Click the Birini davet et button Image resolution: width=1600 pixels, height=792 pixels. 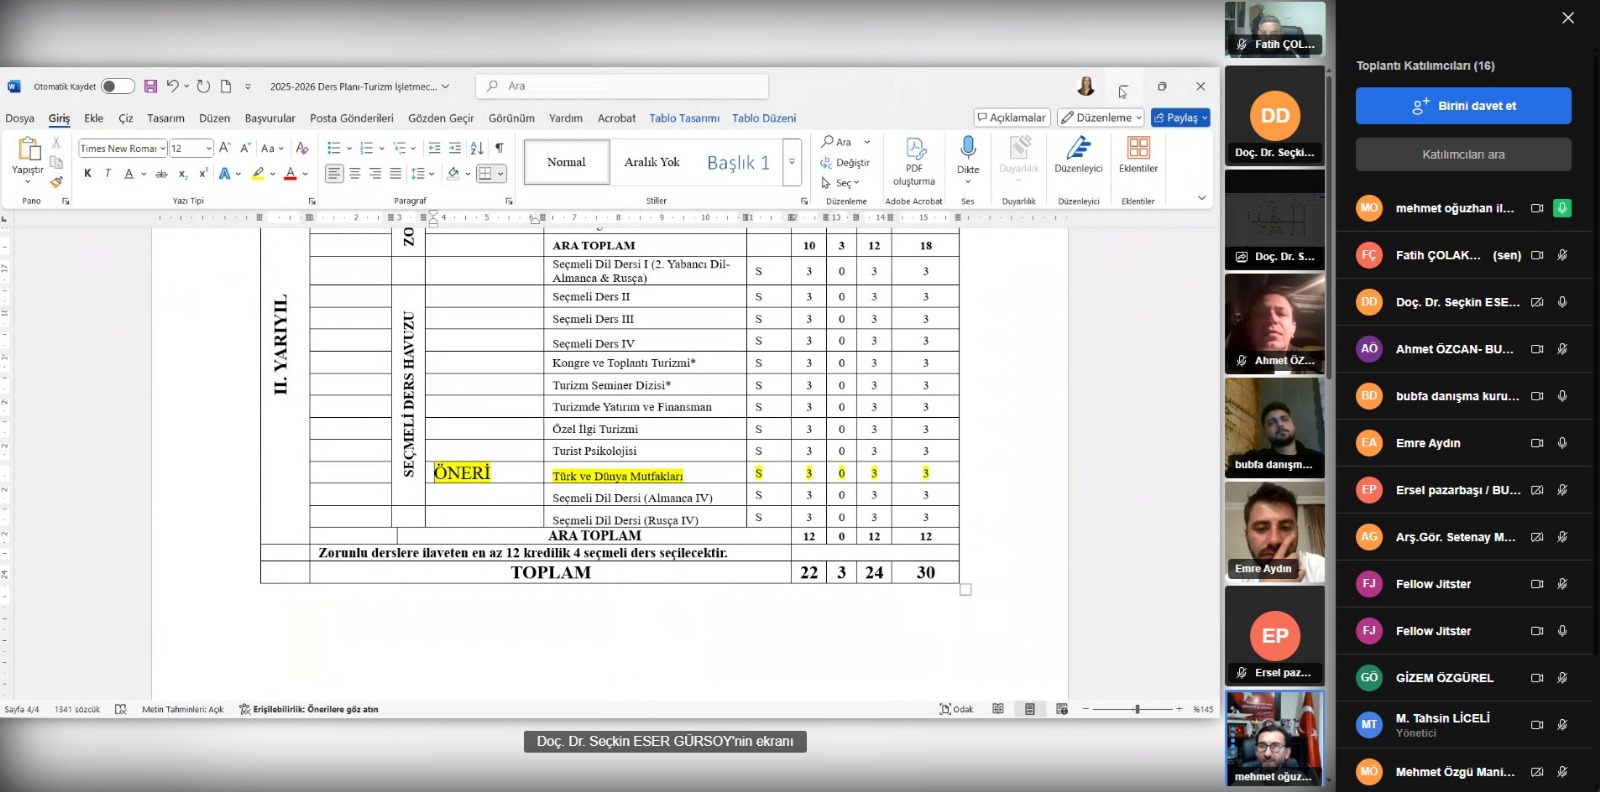[1463, 106]
